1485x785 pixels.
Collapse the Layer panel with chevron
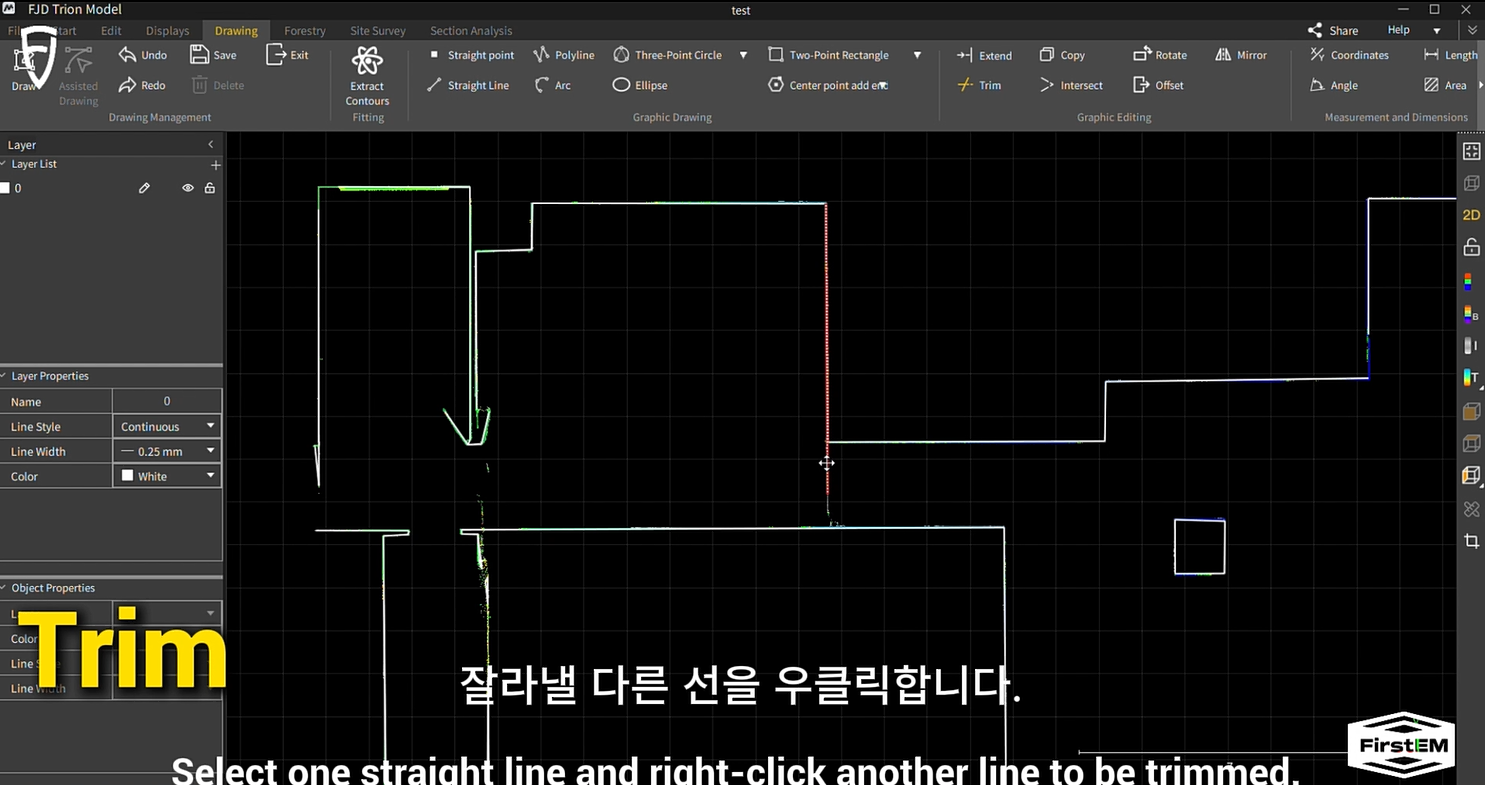210,145
